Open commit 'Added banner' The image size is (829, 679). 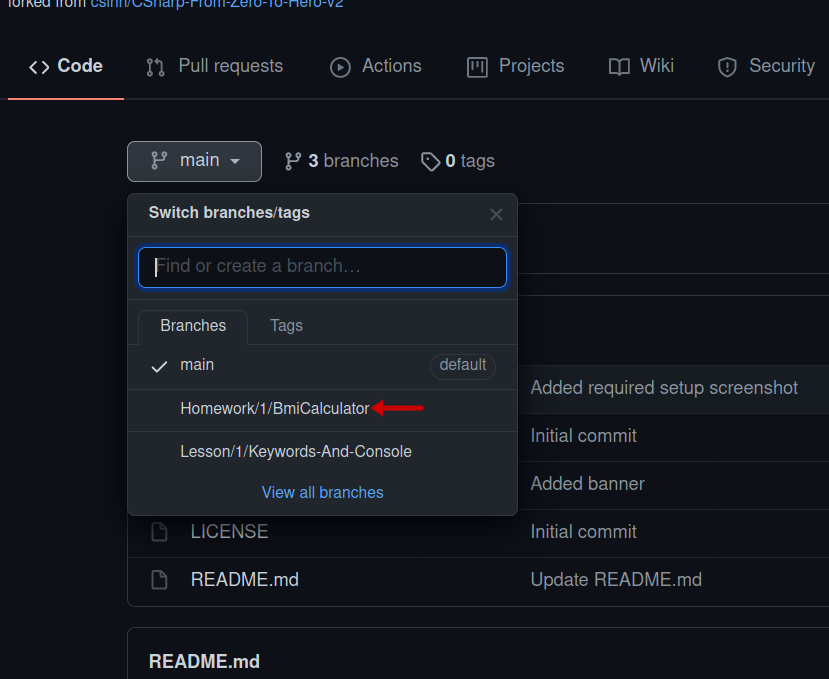(x=587, y=484)
